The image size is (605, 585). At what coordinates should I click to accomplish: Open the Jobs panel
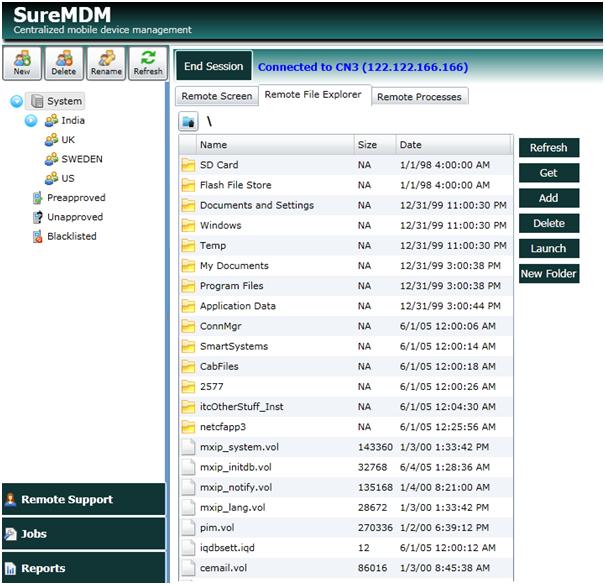[x=84, y=534]
